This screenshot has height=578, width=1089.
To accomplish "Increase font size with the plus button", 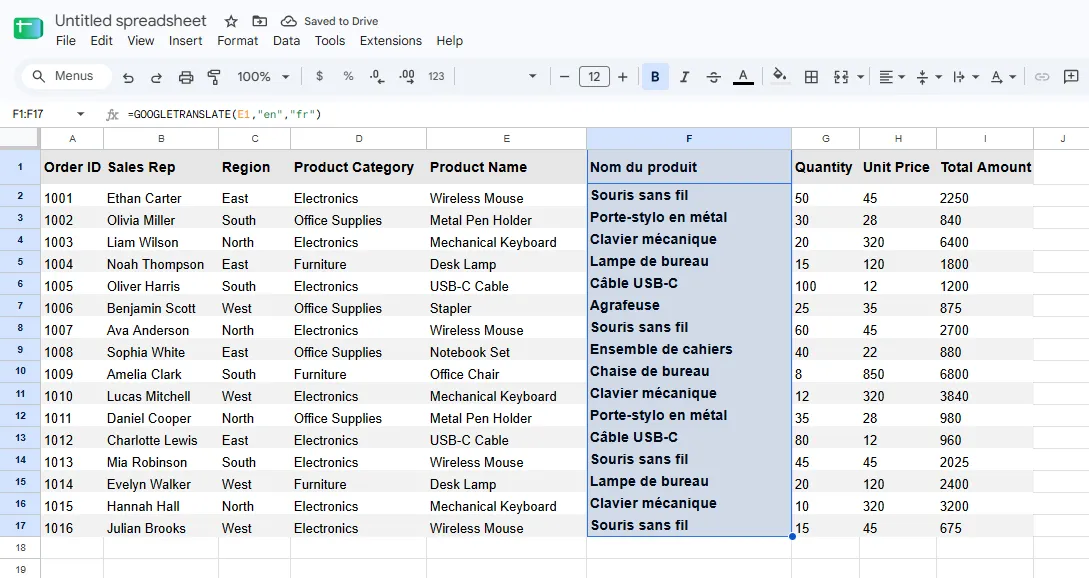I will (622, 76).
